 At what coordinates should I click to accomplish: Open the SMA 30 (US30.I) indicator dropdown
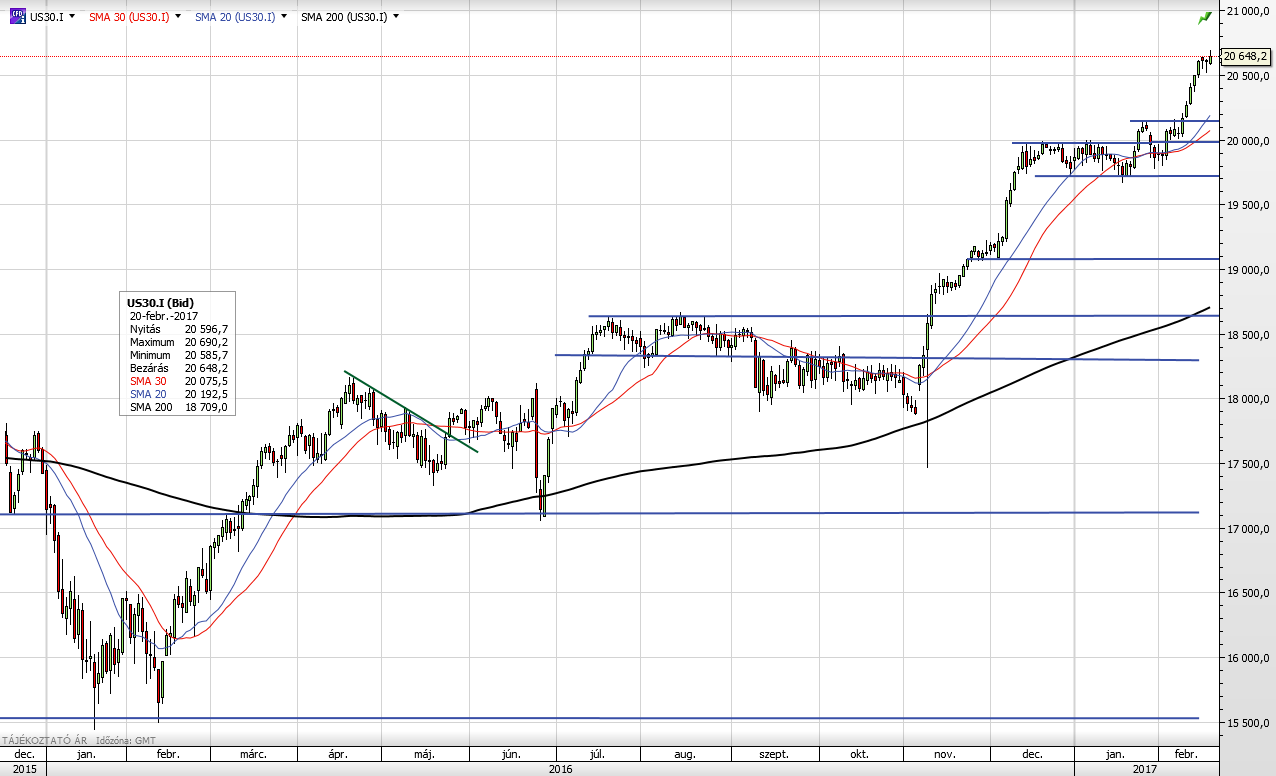click(x=179, y=17)
